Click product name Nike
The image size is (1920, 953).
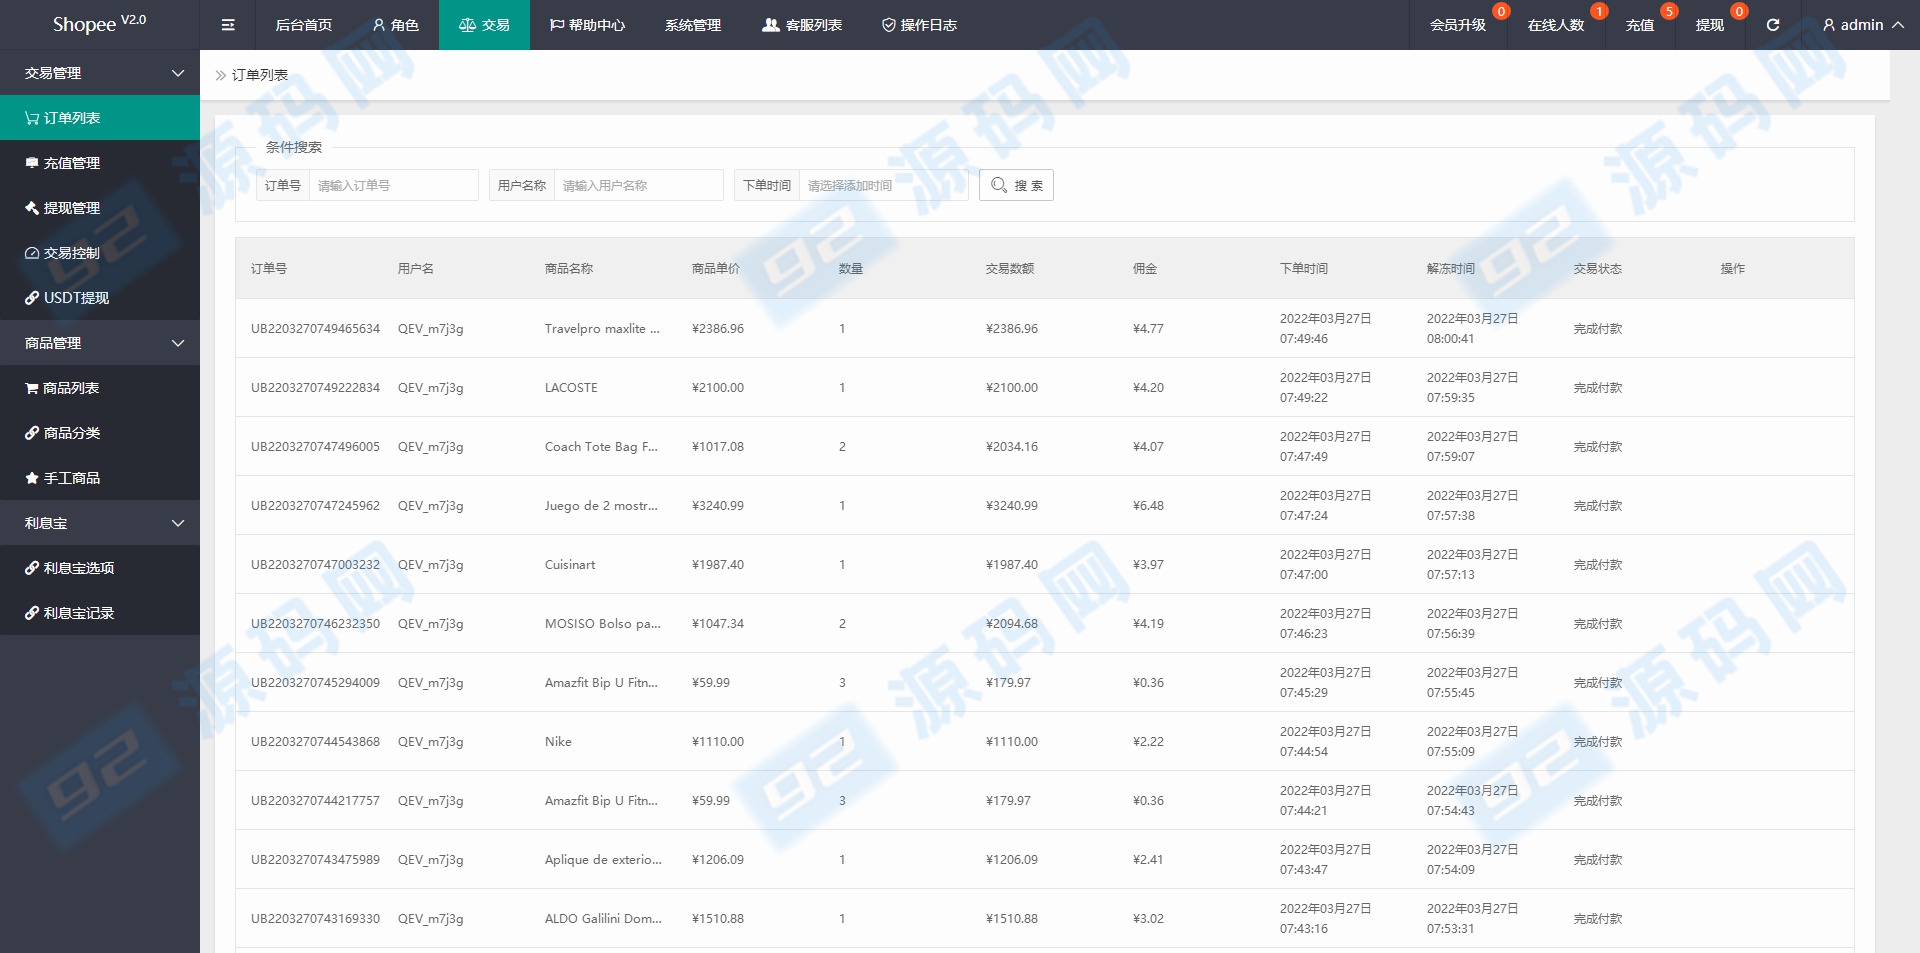[x=558, y=742]
